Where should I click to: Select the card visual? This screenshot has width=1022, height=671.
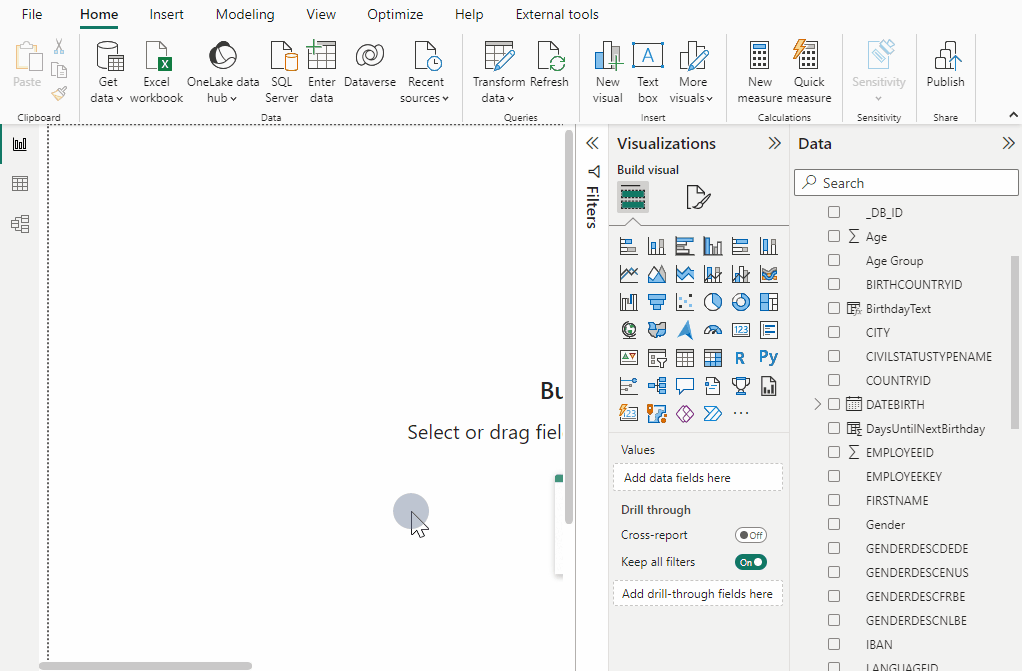(x=740, y=330)
